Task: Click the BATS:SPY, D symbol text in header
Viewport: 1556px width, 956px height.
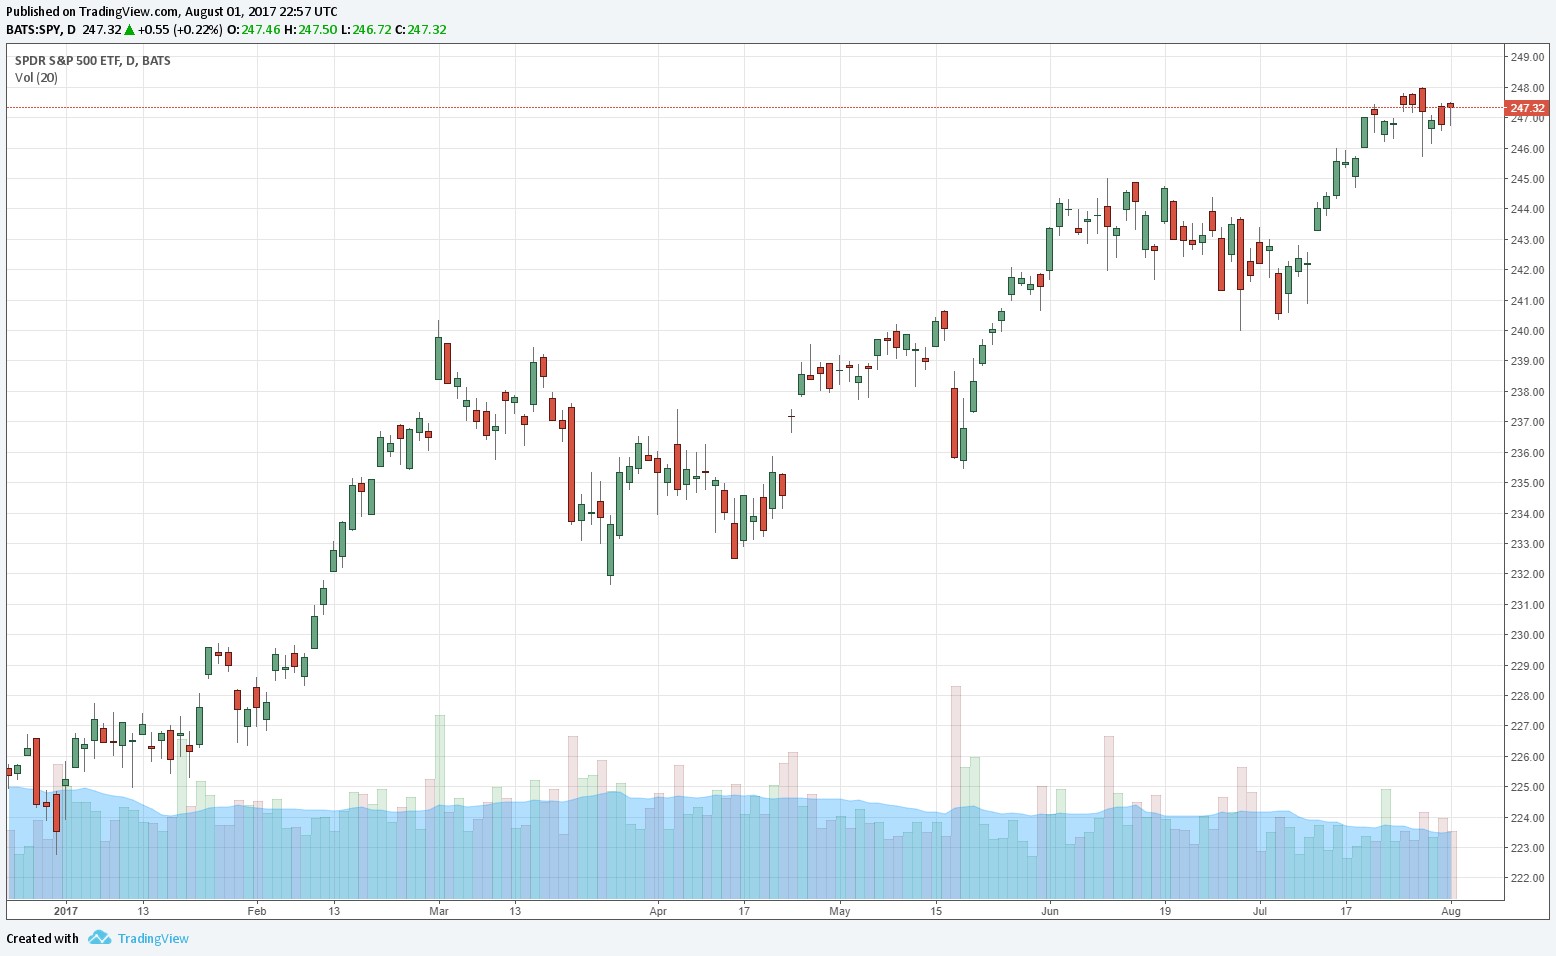Action: (x=41, y=30)
